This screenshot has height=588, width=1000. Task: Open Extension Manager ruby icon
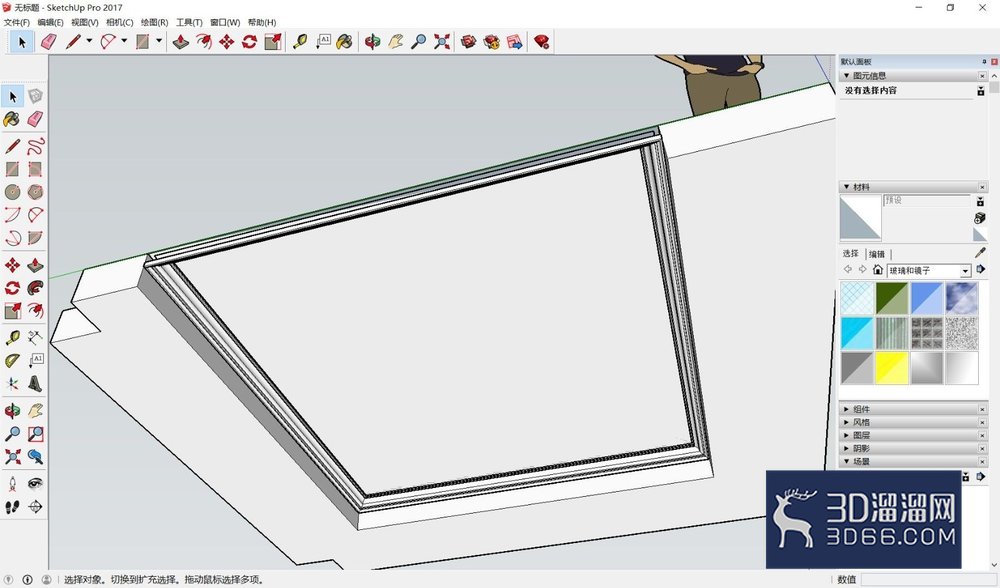(x=541, y=42)
